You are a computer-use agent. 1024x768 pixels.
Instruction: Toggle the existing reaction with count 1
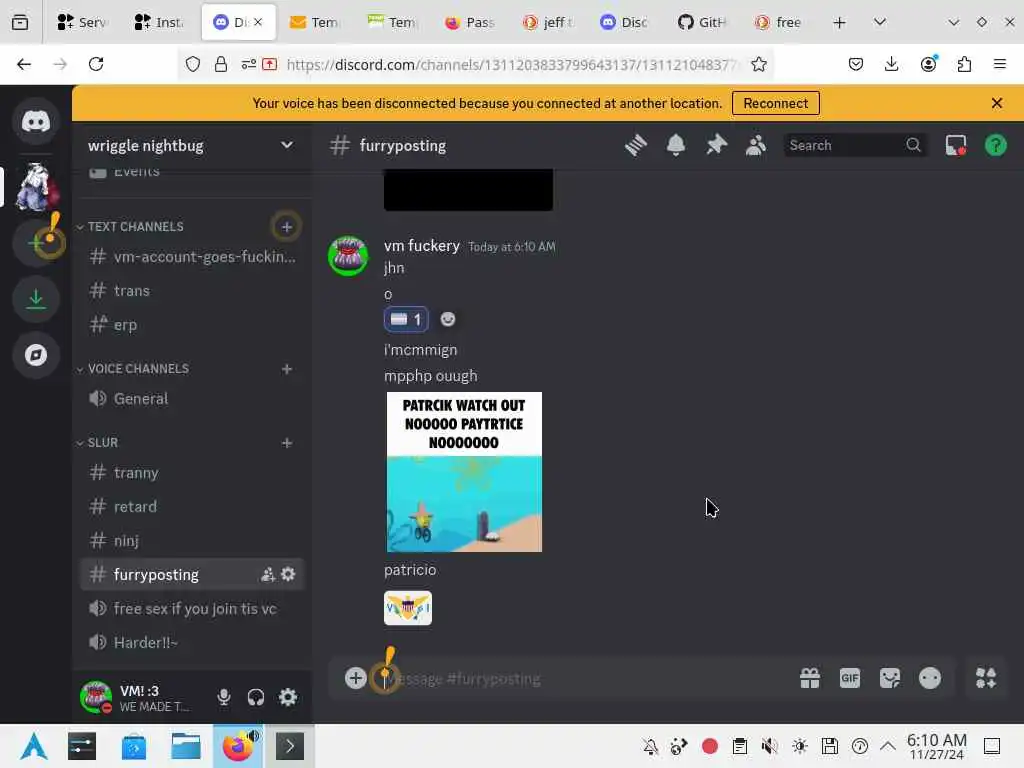pos(406,319)
